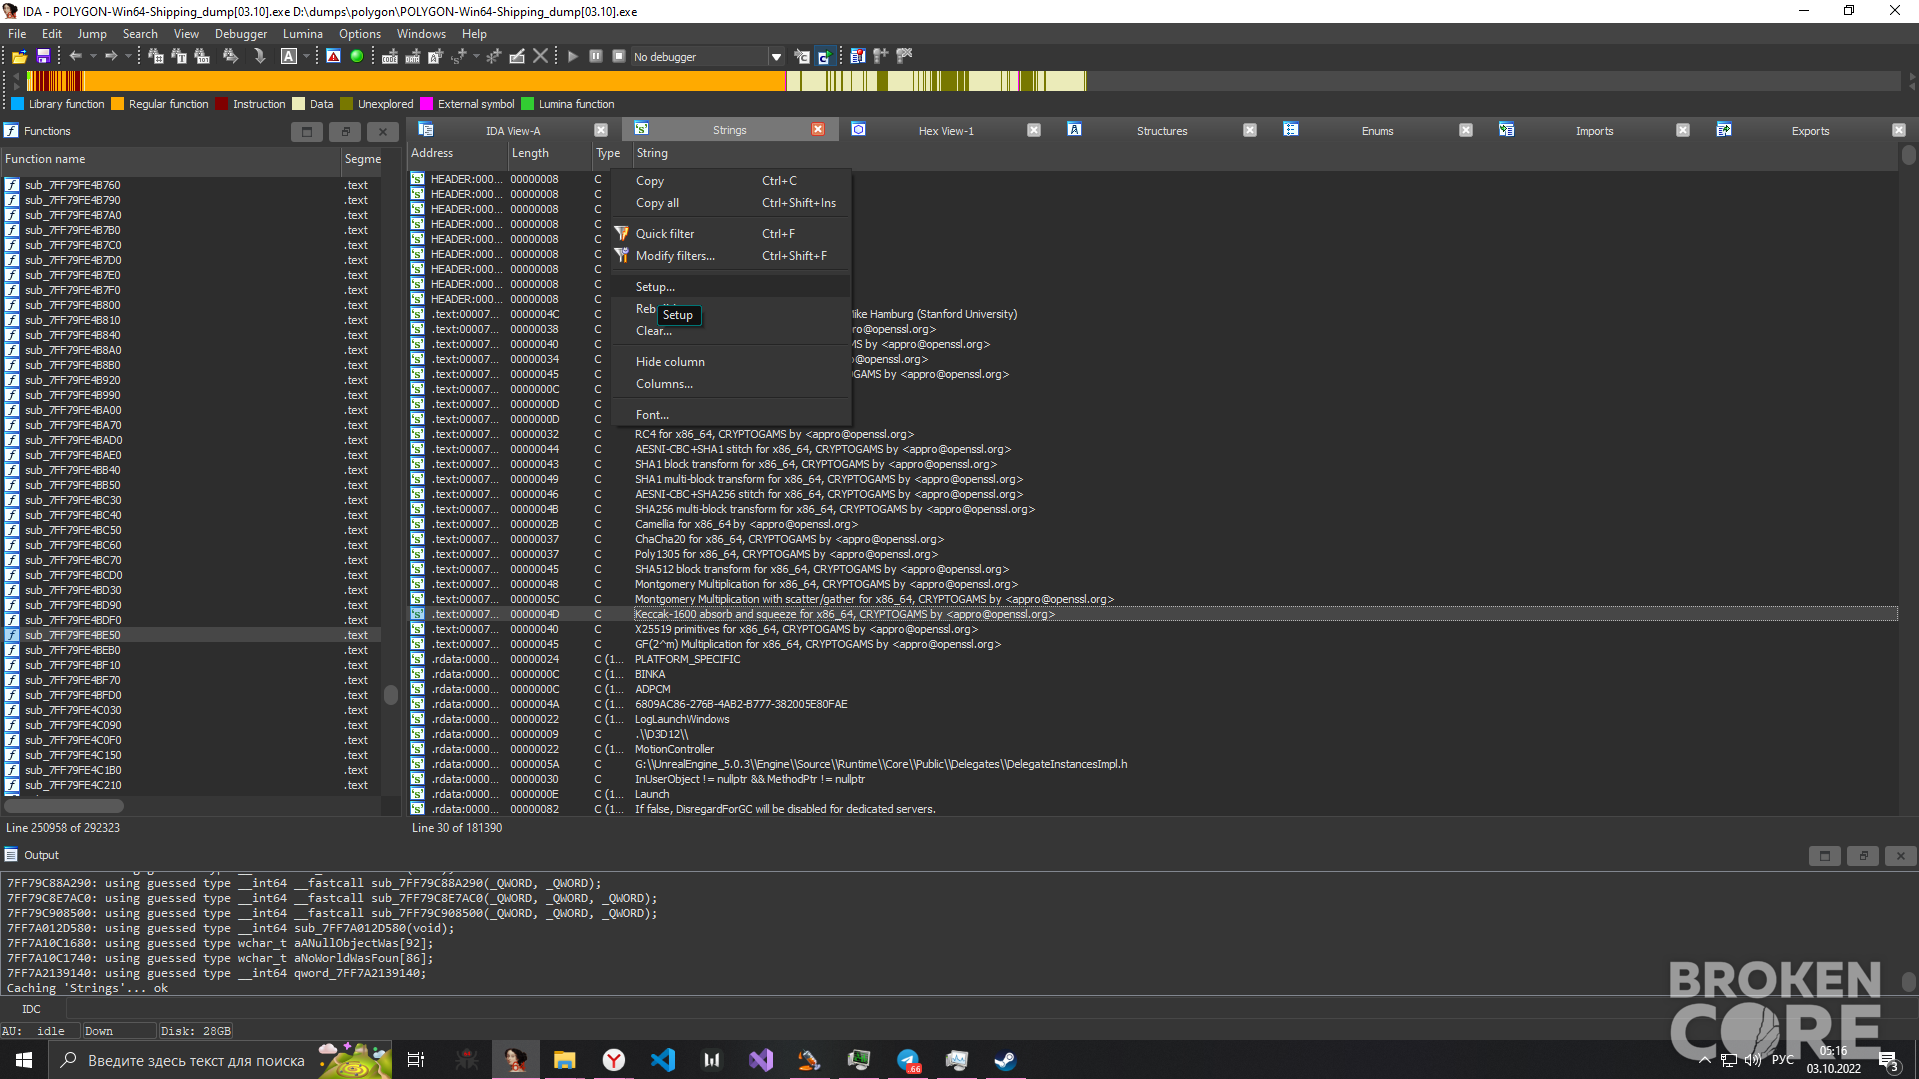Save the database with the floppy icon
Viewport: 1919px width, 1079px height.
pyautogui.click(x=43, y=57)
